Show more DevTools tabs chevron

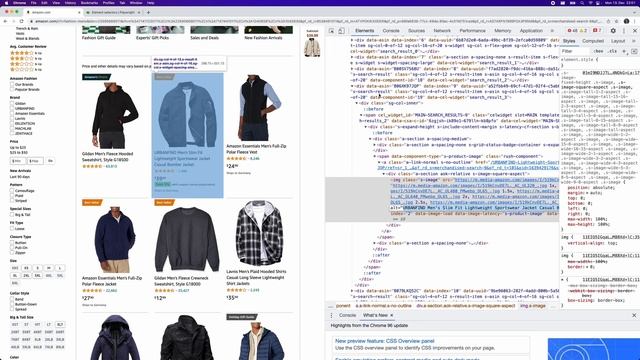tap(552, 31)
